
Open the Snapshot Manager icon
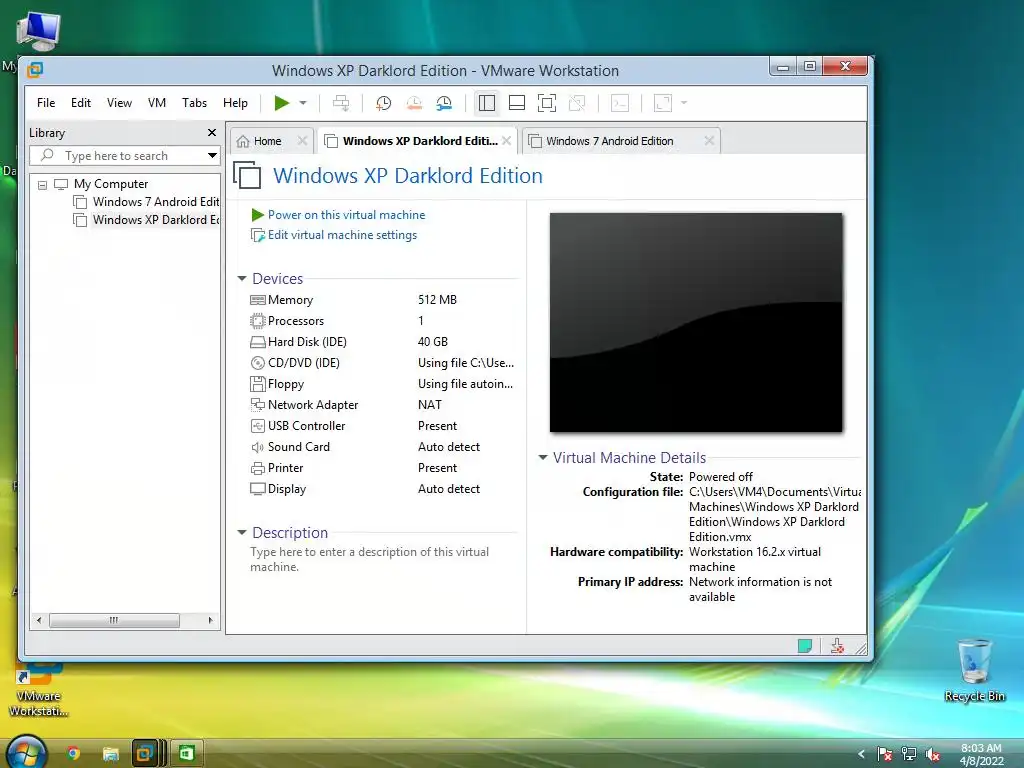(x=444, y=103)
